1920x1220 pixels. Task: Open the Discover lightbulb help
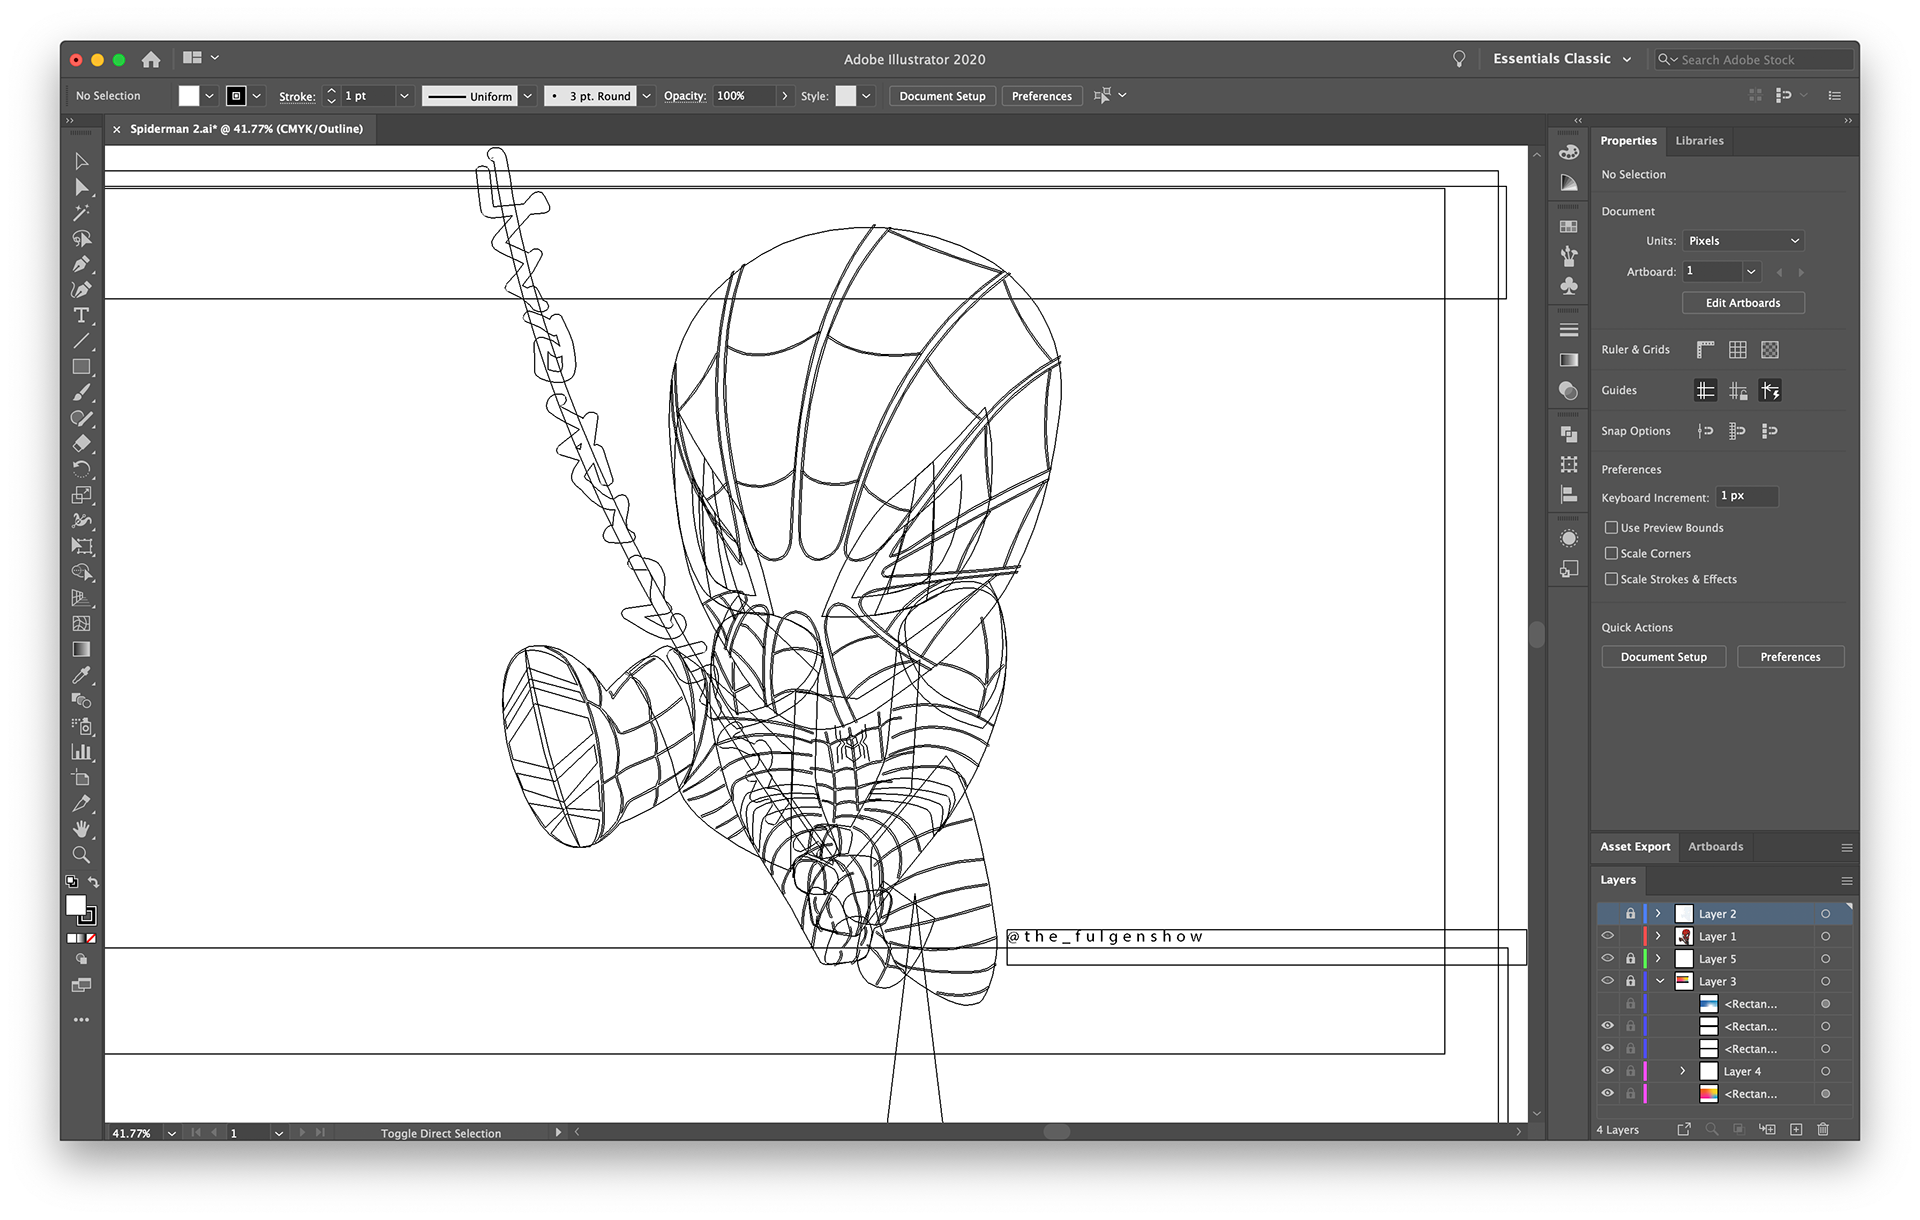click(1459, 59)
